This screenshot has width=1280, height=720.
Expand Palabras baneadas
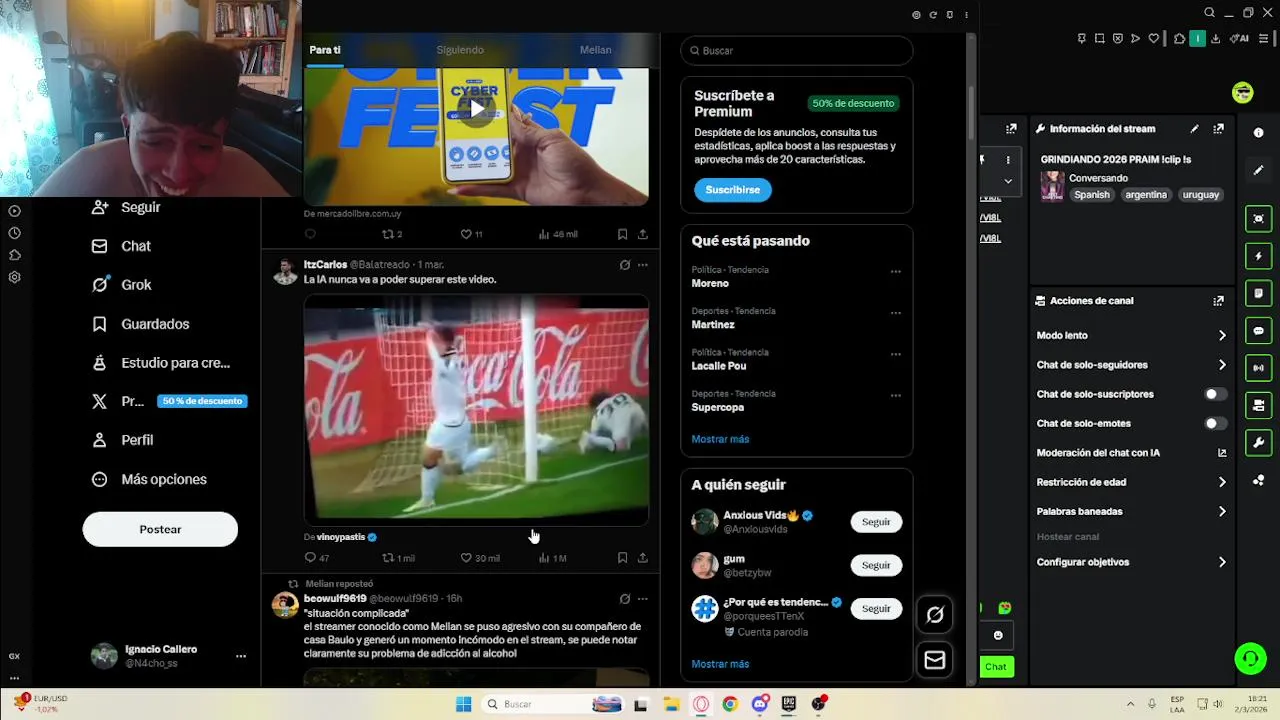pyautogui.click(x=1131, y=511)
